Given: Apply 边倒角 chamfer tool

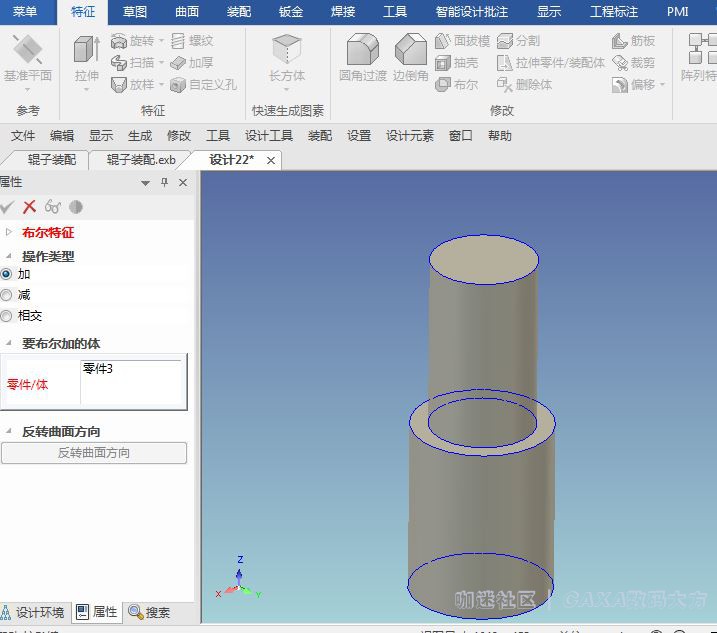Looking at the screenshot, I should pyautogui.click(x=411, y=58).
